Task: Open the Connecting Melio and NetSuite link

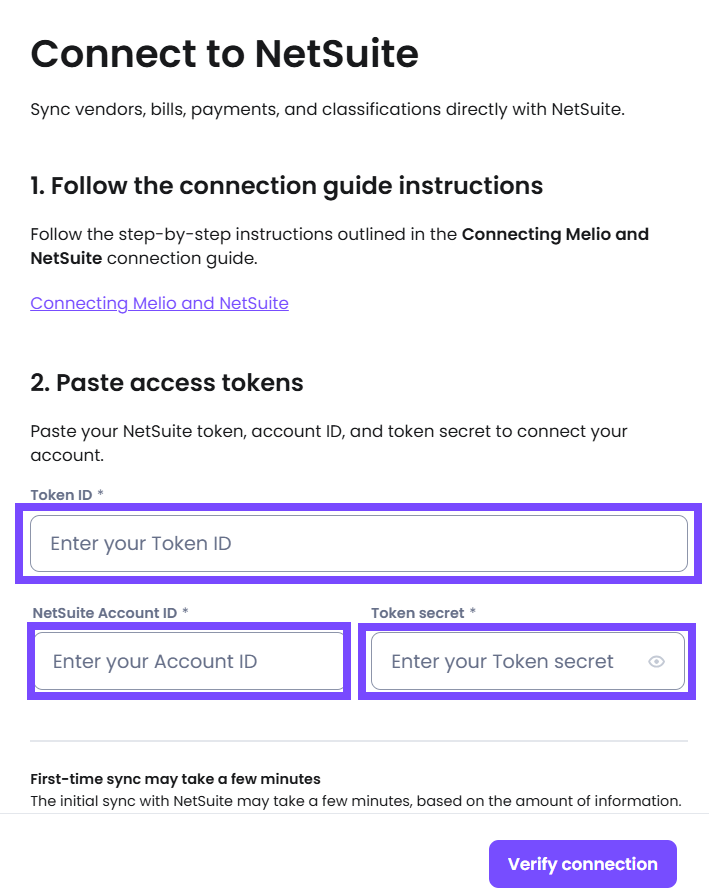Action: pos(159,303)
